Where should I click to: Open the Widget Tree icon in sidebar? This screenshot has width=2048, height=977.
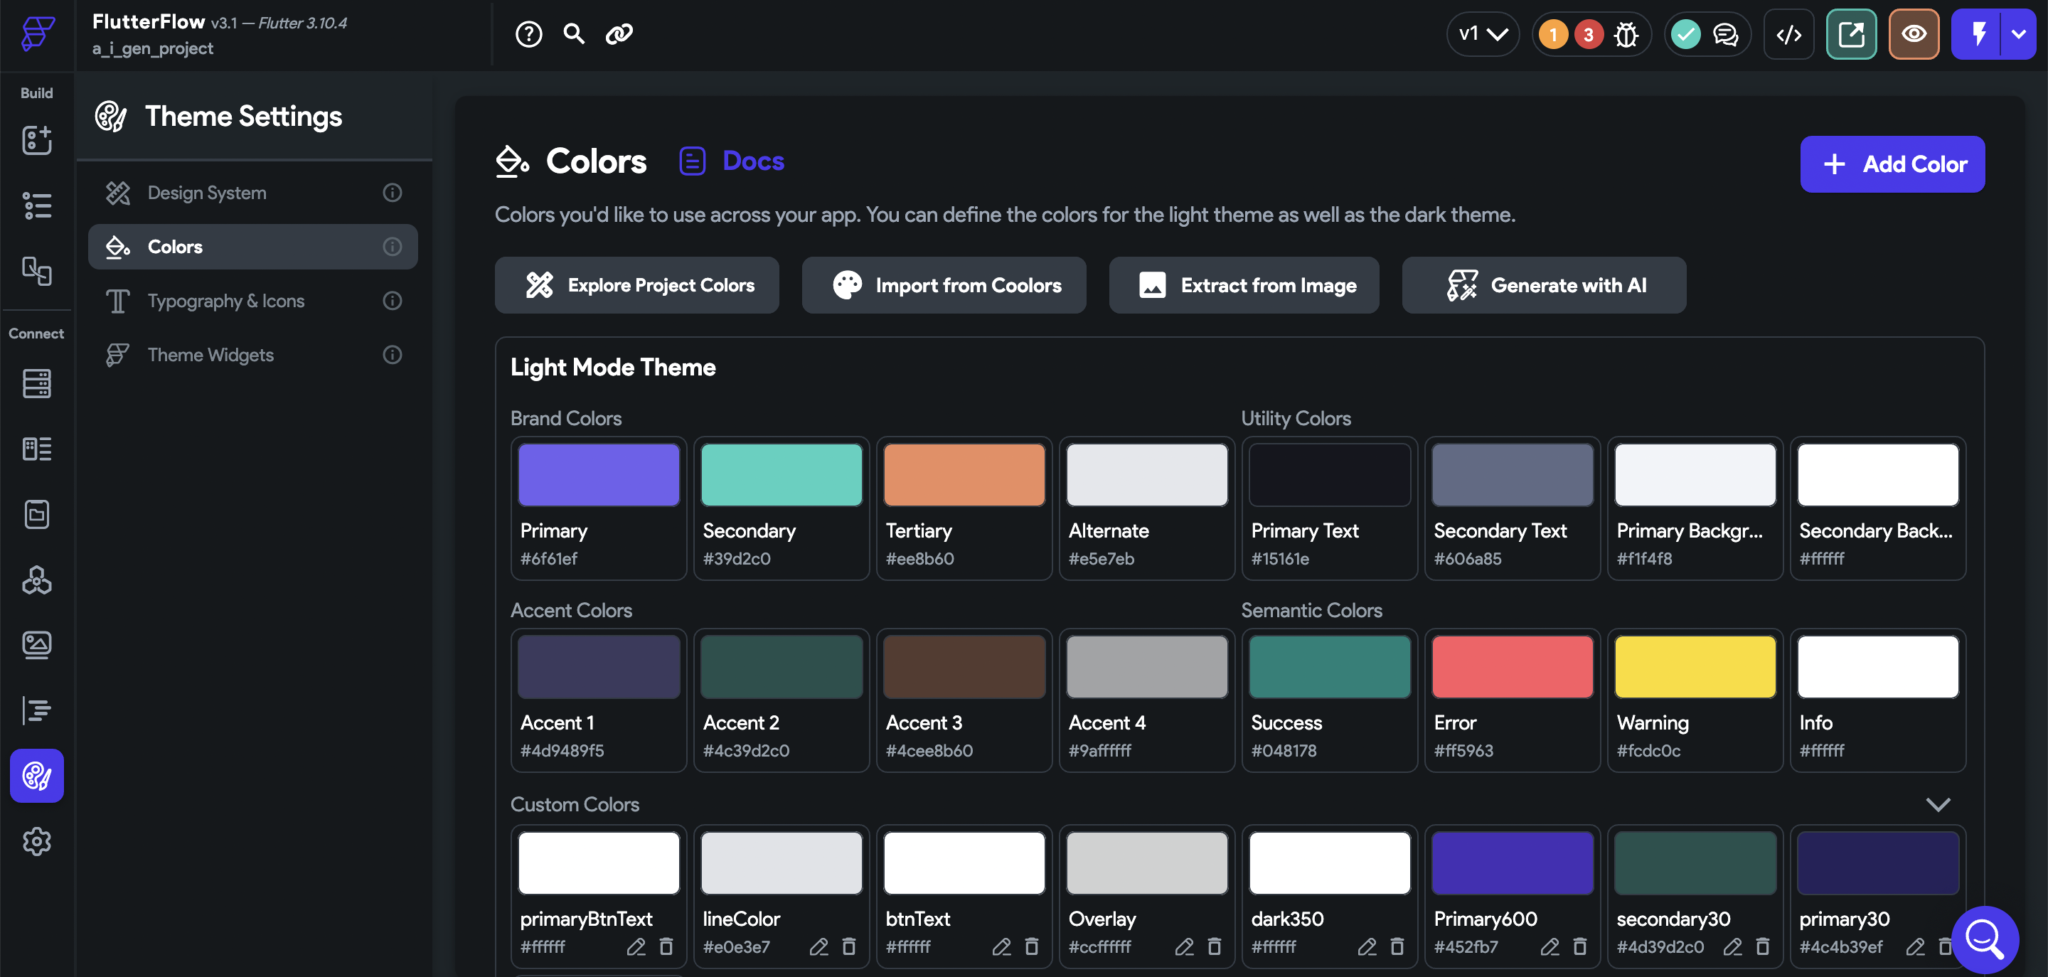(x=37, y=206)
